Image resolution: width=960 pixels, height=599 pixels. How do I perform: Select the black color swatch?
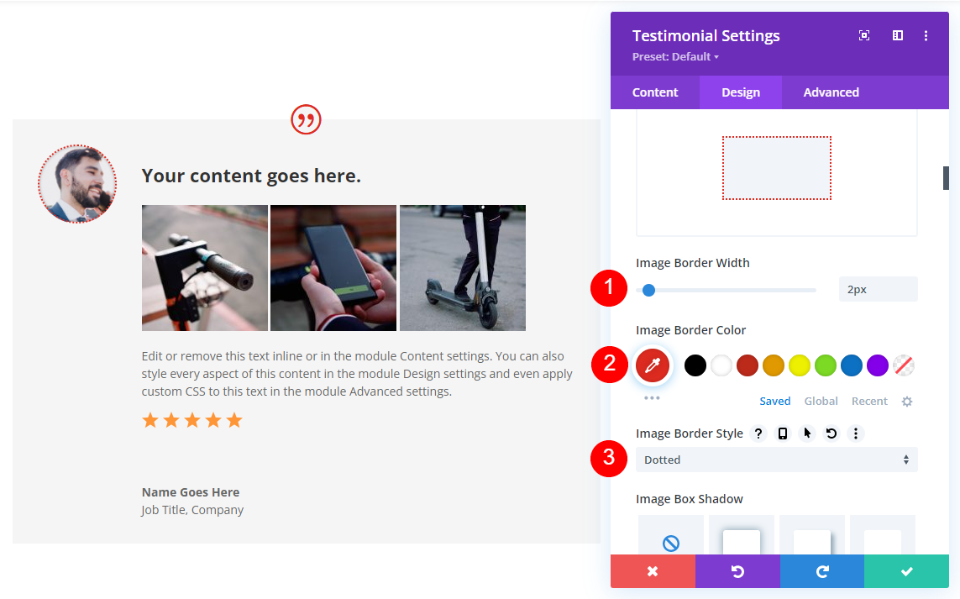[695, 366]
